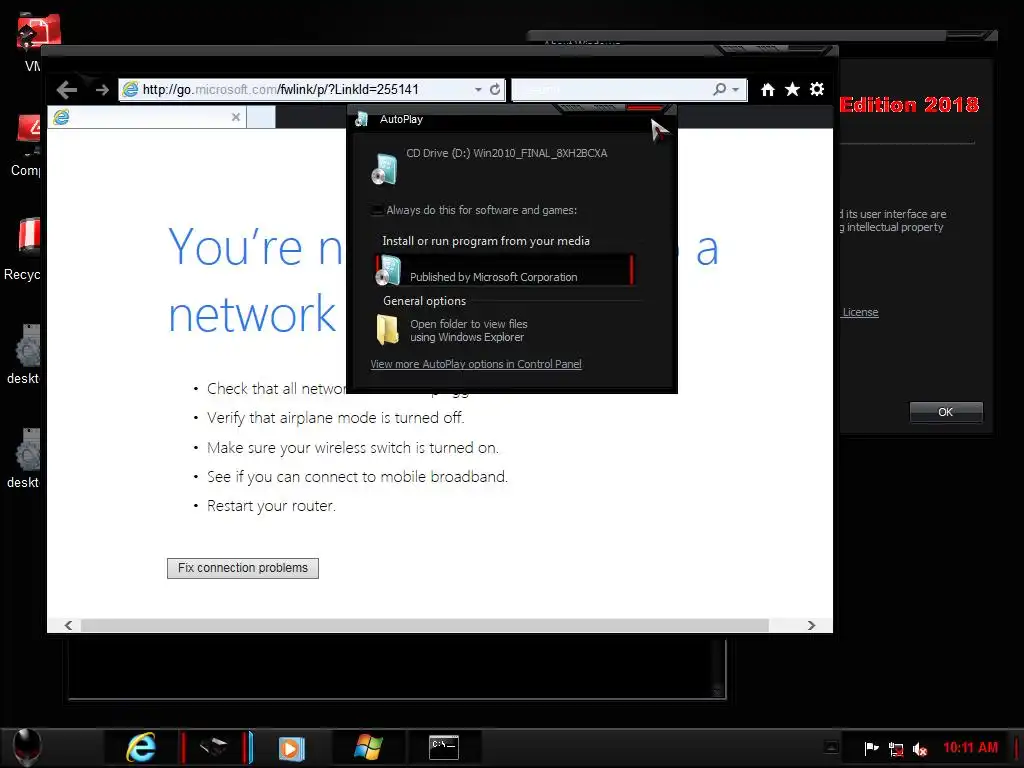Click the horizontal scrollbar track
The image size is (1024, 768).
(424, 626)
